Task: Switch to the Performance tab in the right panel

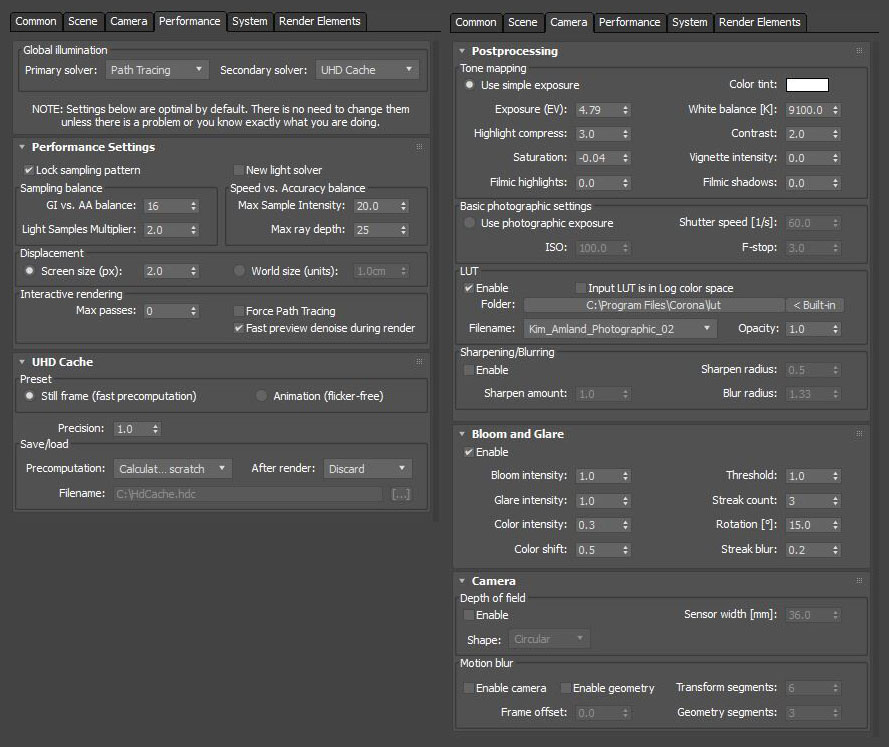Action: coord(629,23)
